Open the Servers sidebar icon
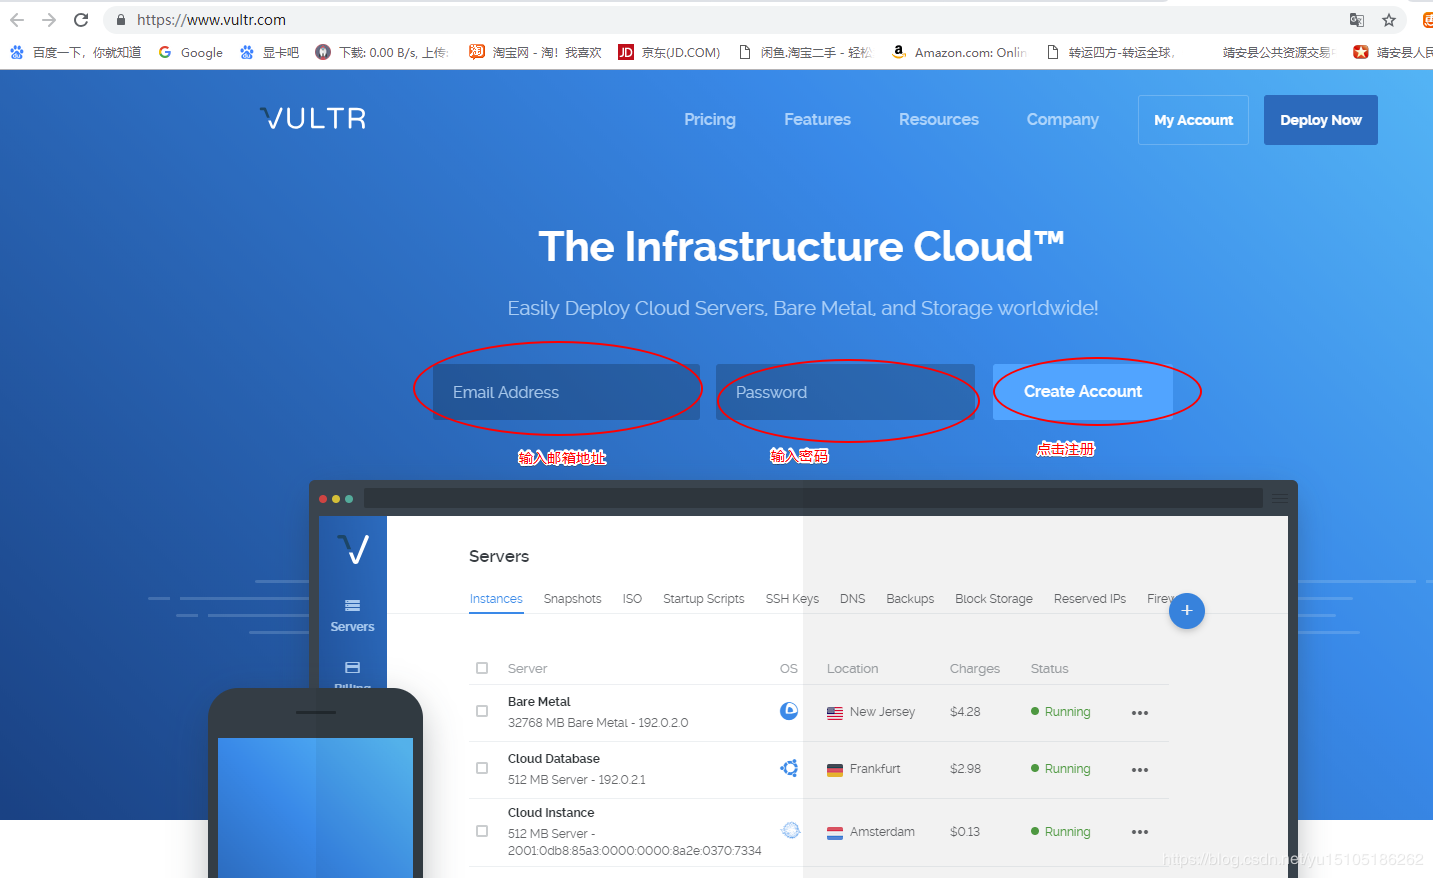Image resolution: width=1433 pixels, height=878 pixels. [x=352, y=614]
